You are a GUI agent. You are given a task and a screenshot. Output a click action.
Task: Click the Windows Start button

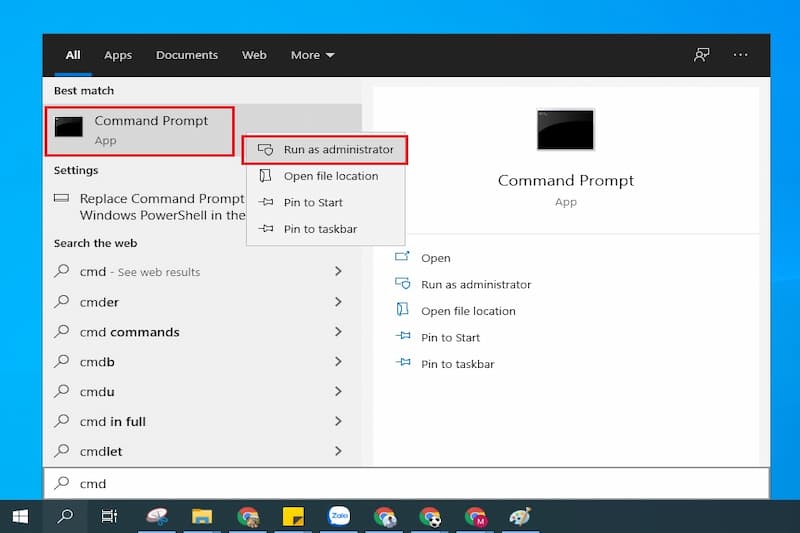(x=19, y=516)
